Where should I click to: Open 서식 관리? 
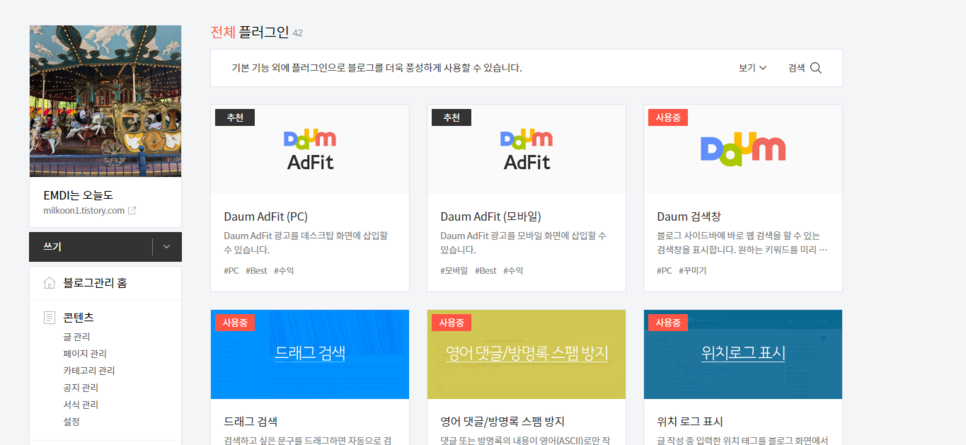pyautogui.click(x=80, y=404)
